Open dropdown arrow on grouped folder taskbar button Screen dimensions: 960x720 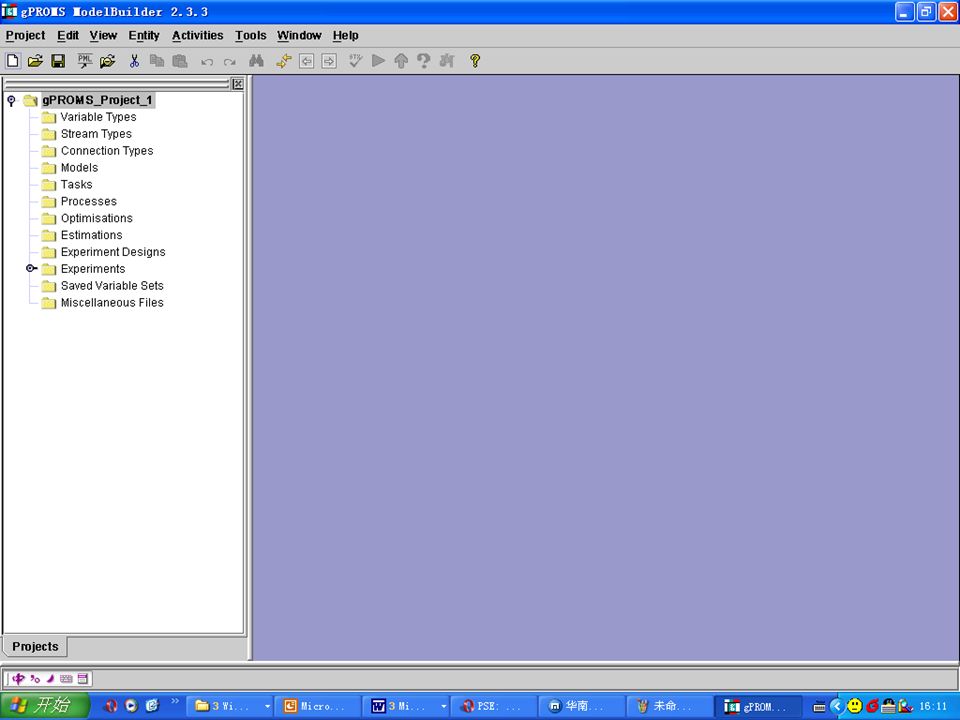click(268, 707)
